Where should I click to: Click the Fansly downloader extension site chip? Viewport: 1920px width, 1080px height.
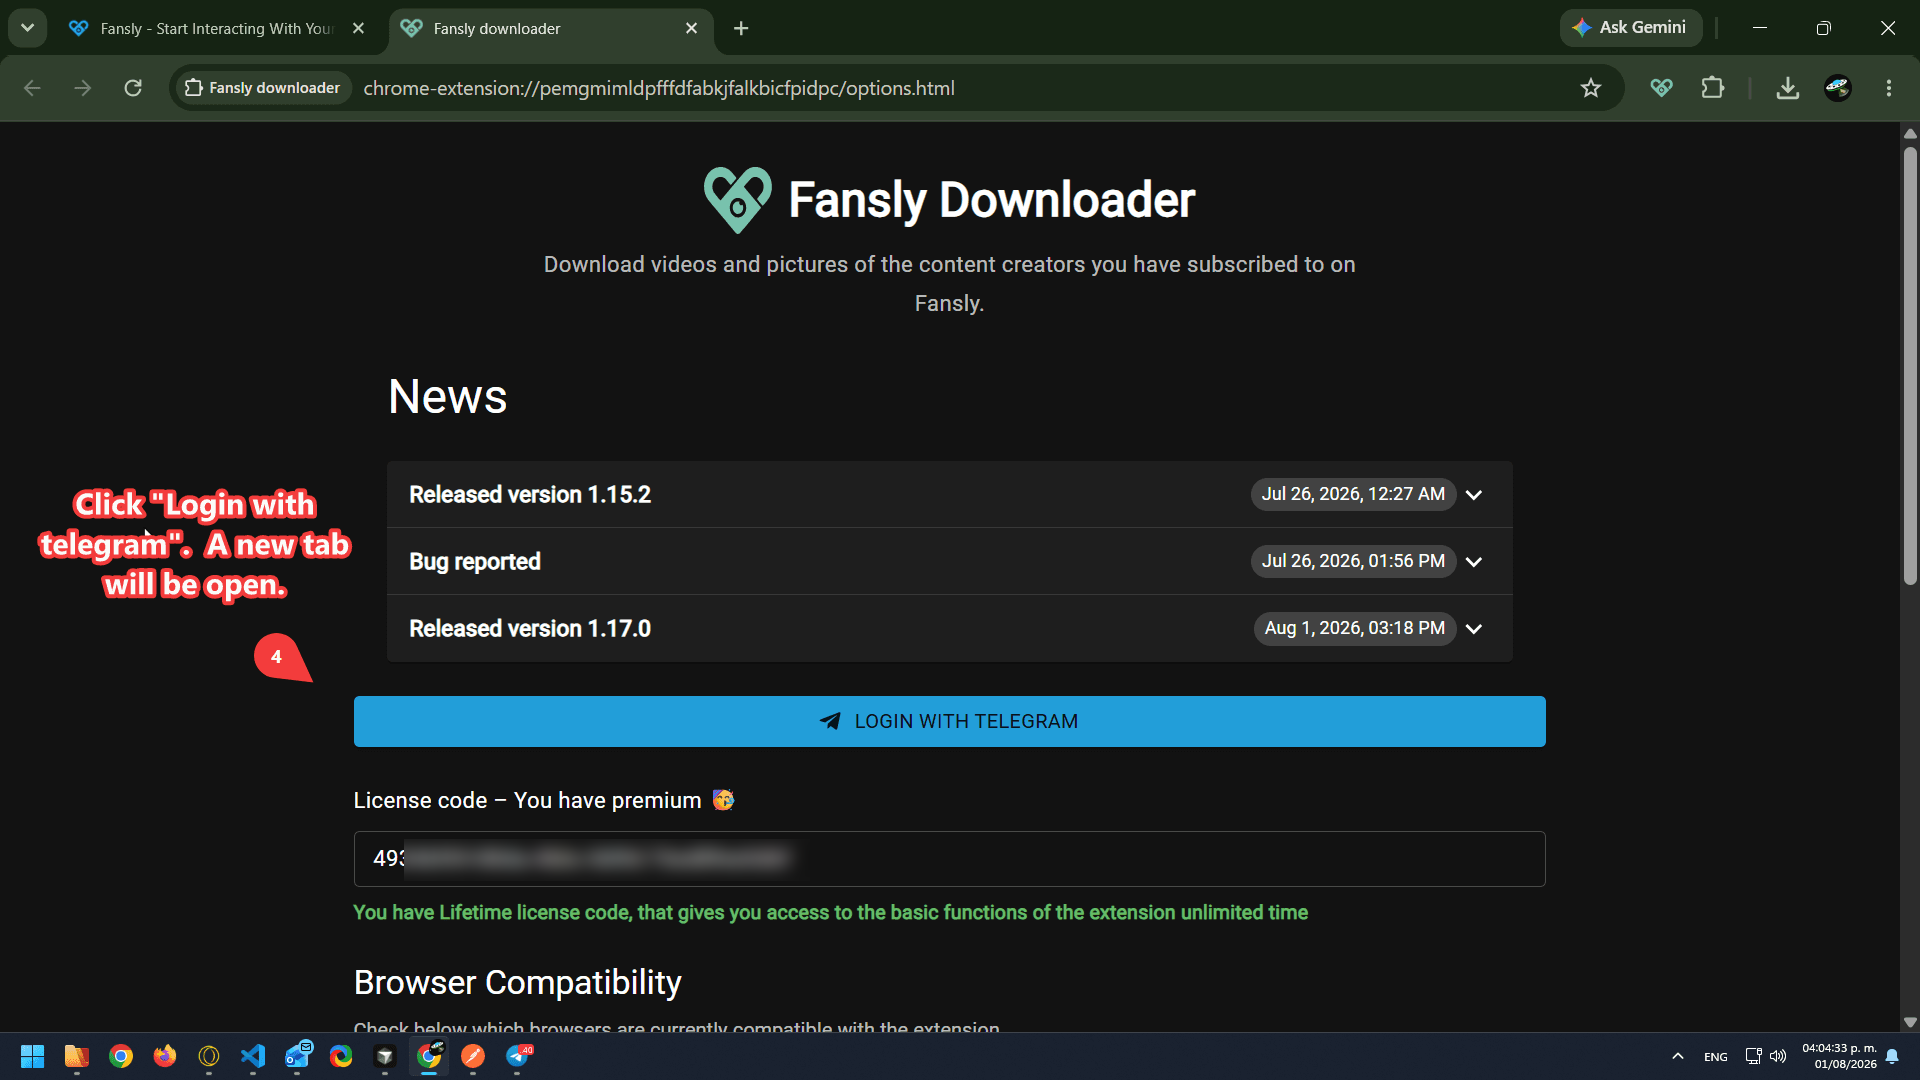click(264, 88)
